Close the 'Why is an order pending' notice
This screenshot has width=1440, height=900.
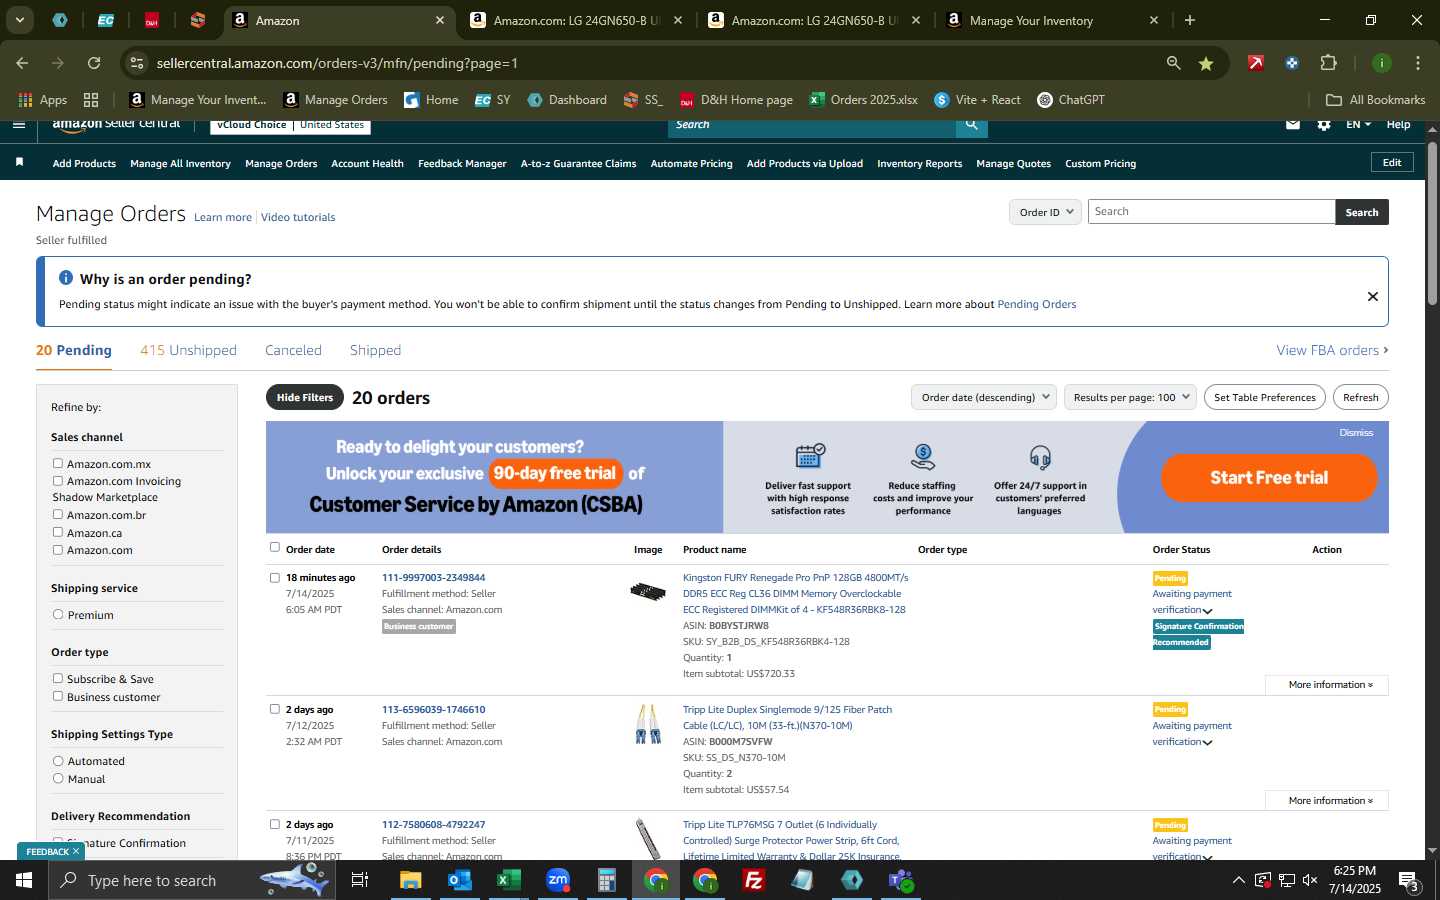pyautogui.click(x=1372, y=296)
